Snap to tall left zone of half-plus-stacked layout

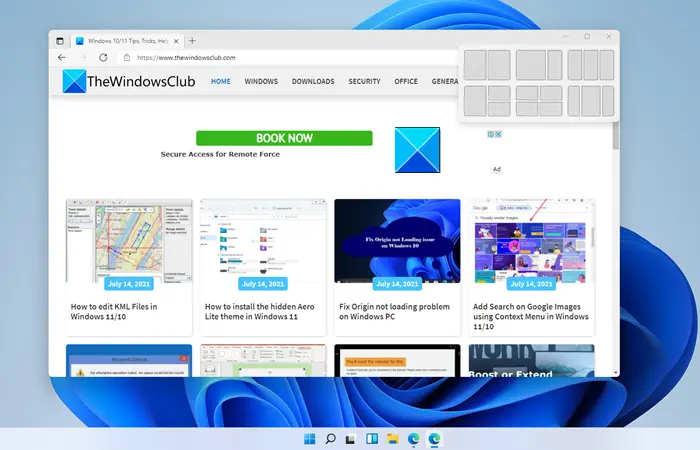475,101
